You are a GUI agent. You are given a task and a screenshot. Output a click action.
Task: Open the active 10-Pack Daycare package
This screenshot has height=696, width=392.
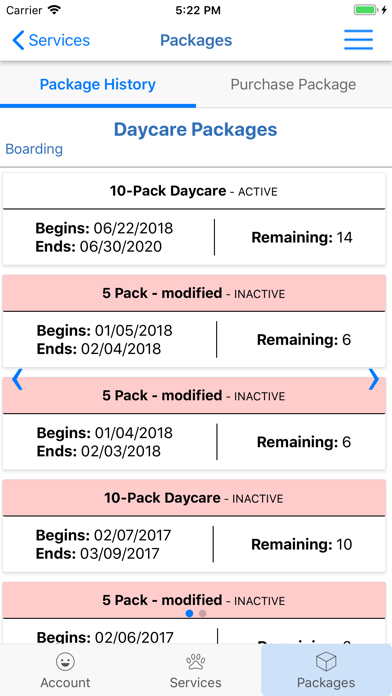click(194, 219)
